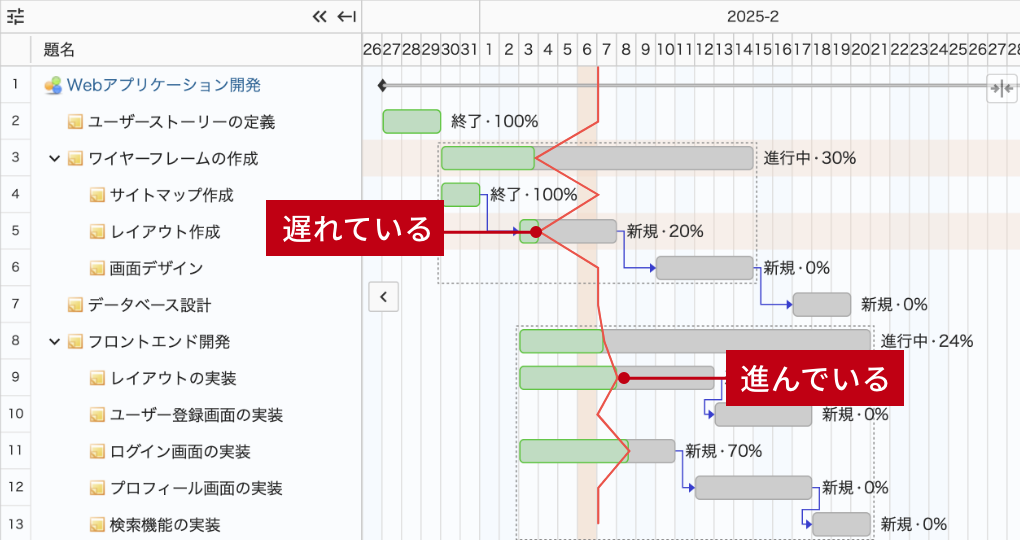
Task: Click the 終了·100% label on row 2
Action: (494, 122)
